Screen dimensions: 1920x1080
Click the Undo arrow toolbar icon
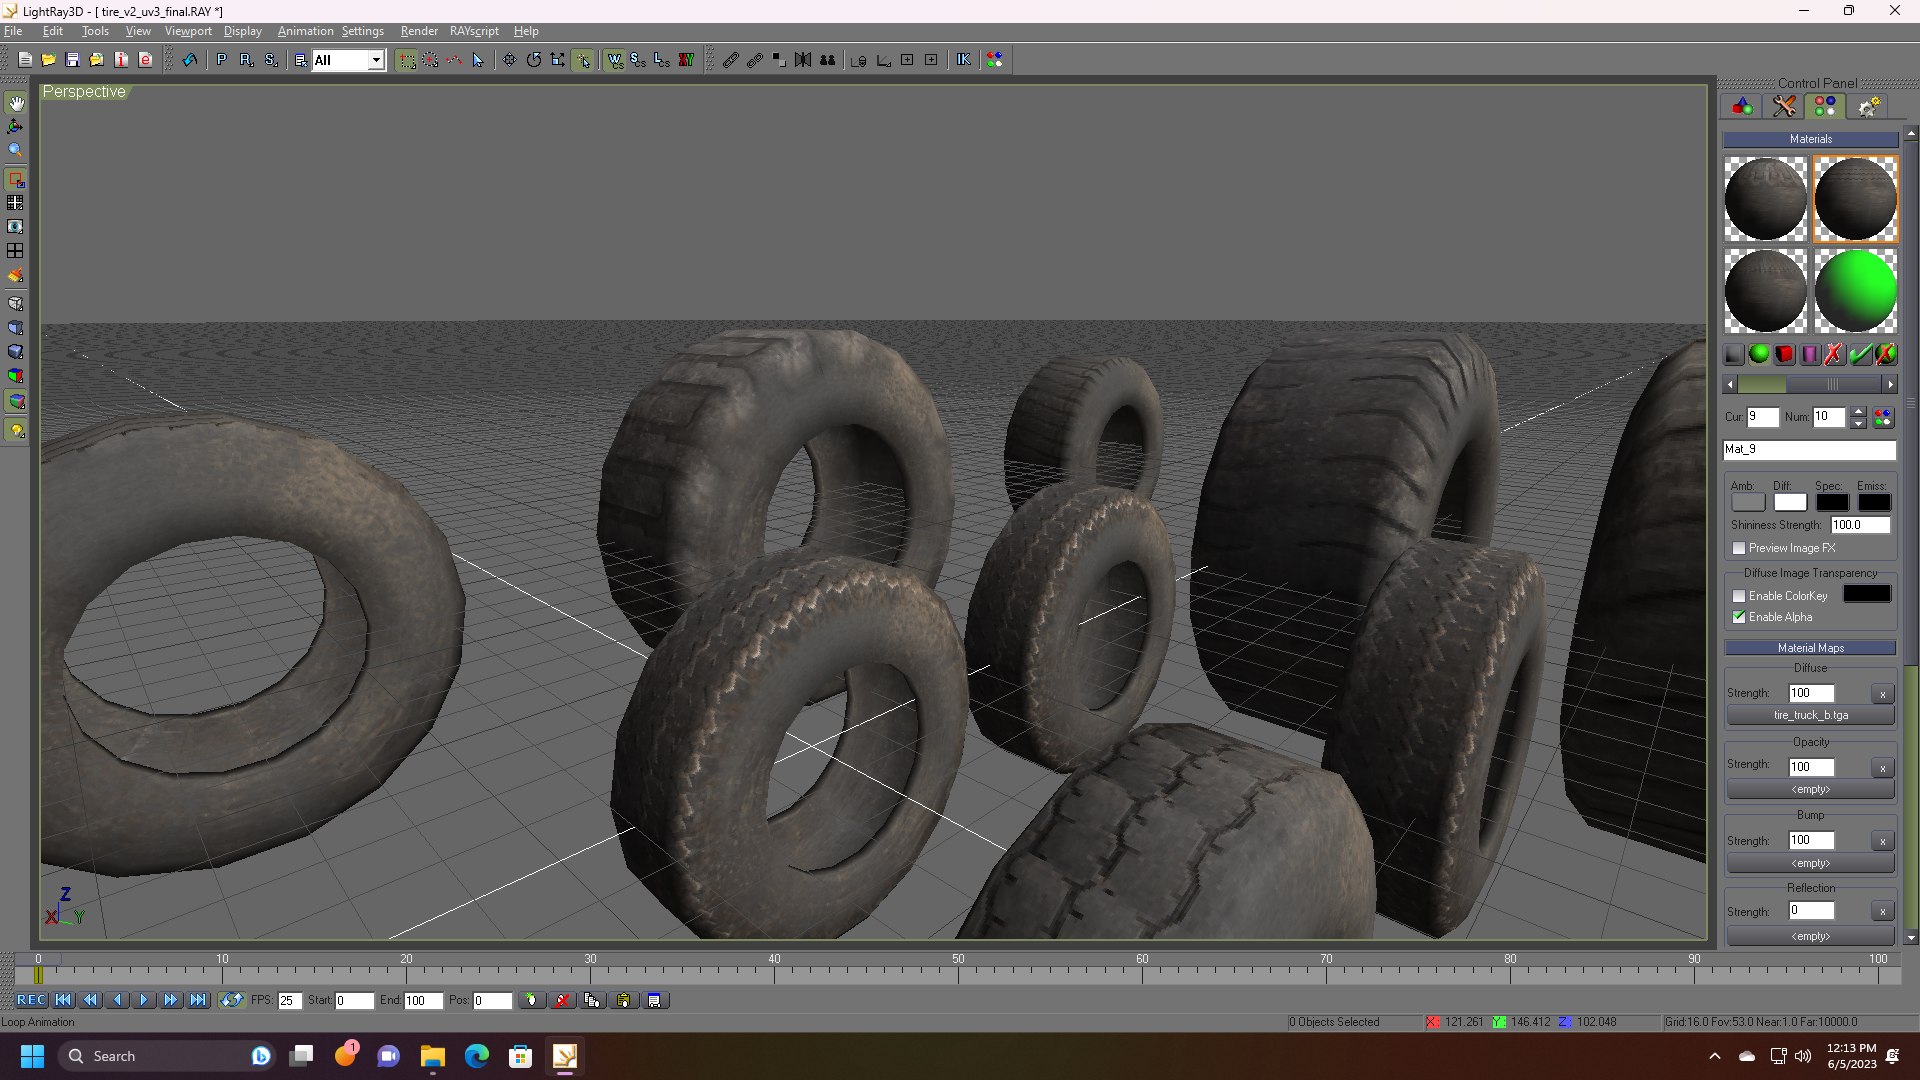[x=190, y=60]
